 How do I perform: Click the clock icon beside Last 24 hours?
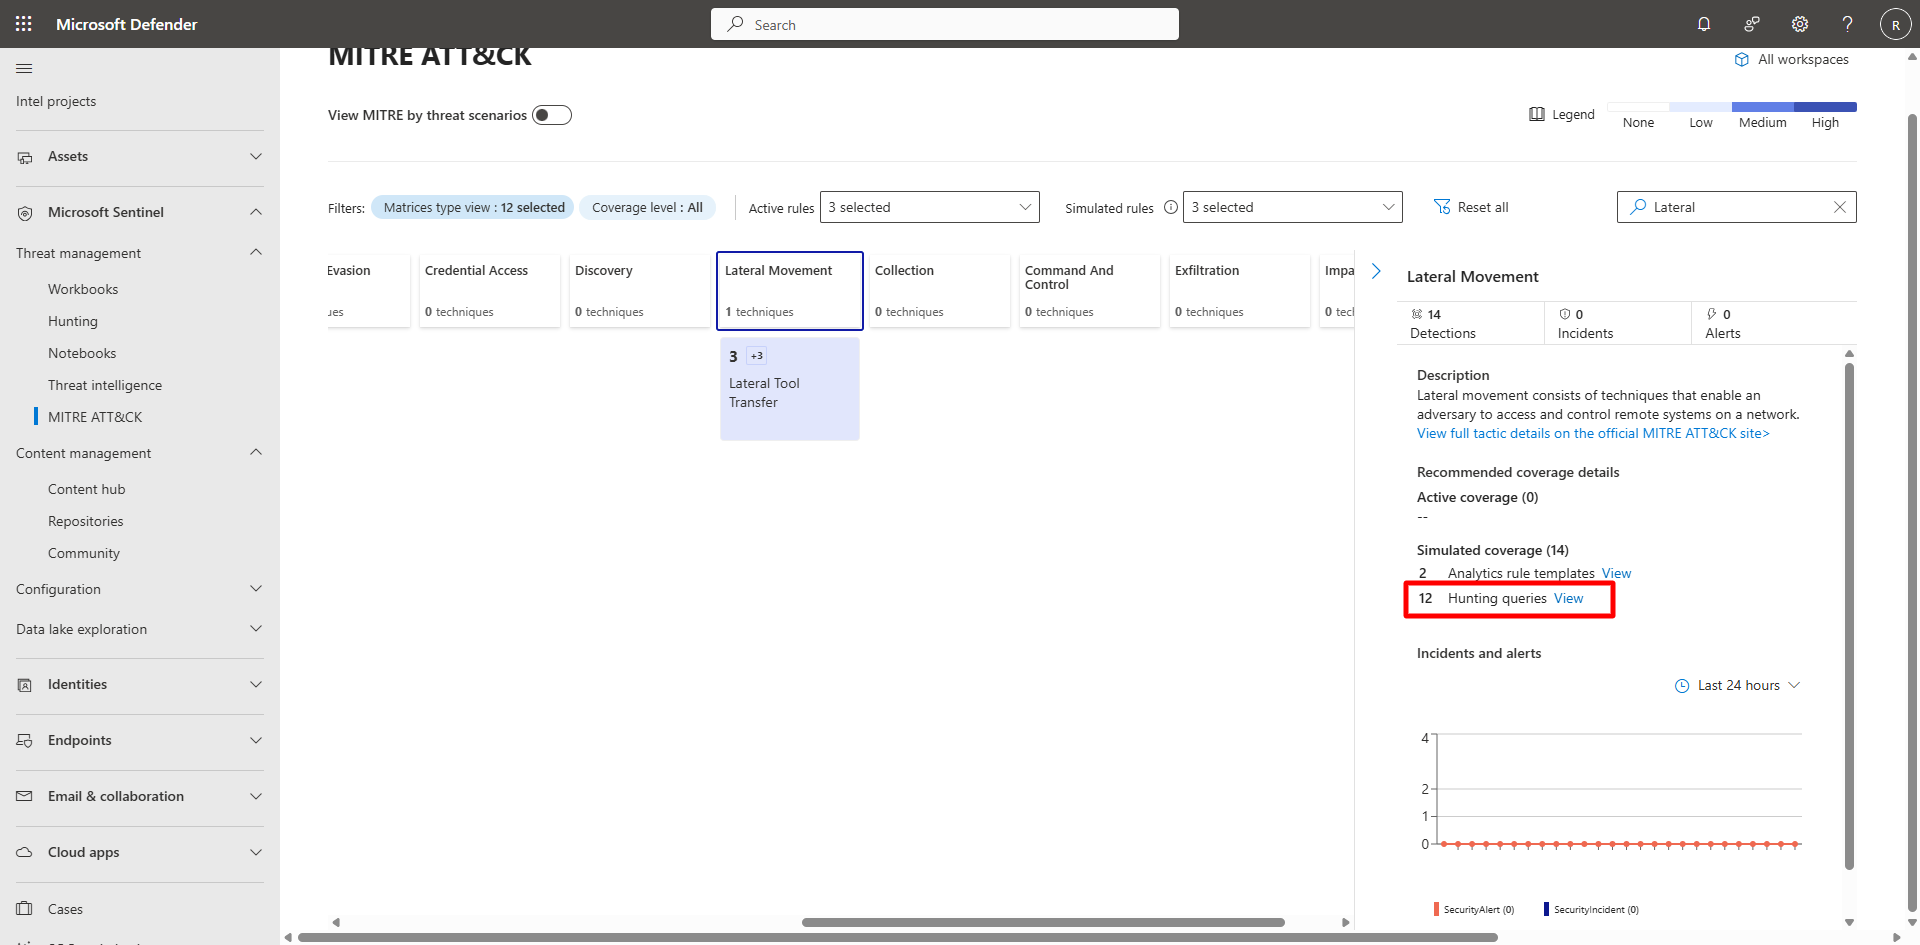pyautogui.click(x=1682, y=686)
